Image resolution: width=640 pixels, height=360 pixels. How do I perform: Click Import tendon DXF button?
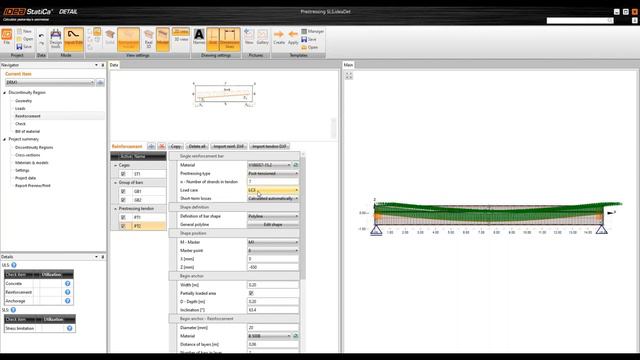click(x=269, y=146)
